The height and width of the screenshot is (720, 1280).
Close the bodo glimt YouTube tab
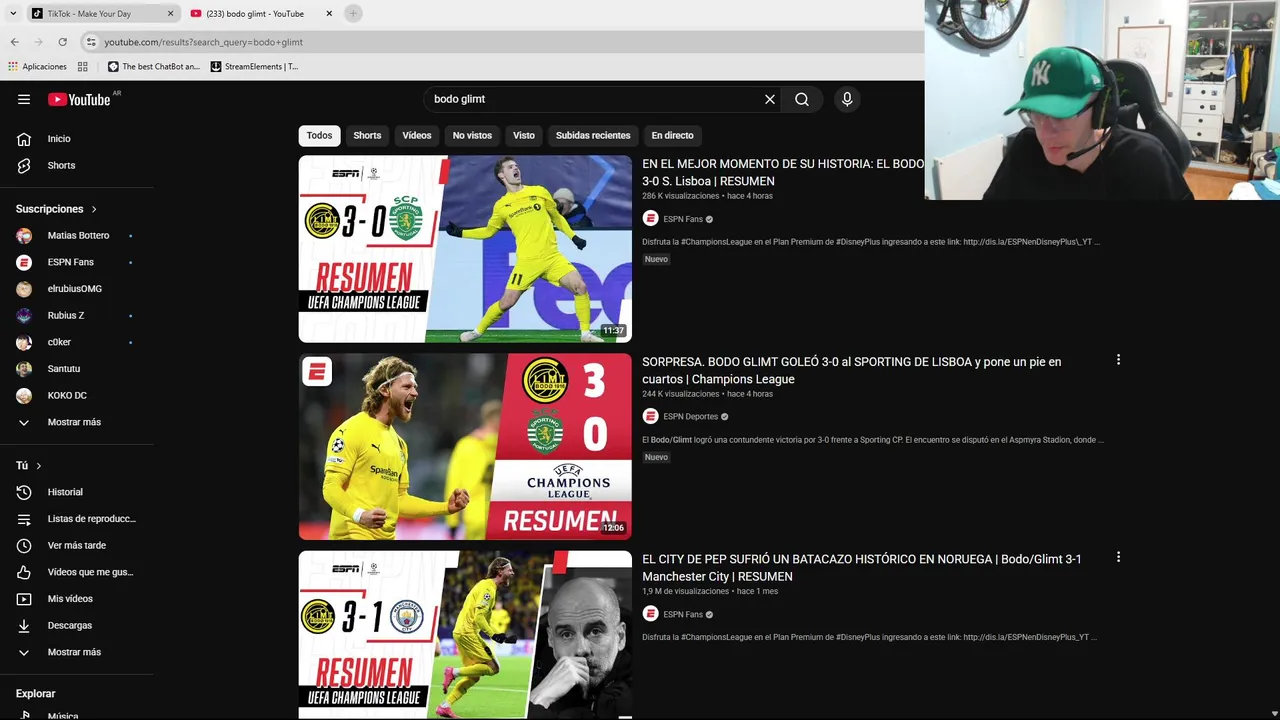click(329, 14)
